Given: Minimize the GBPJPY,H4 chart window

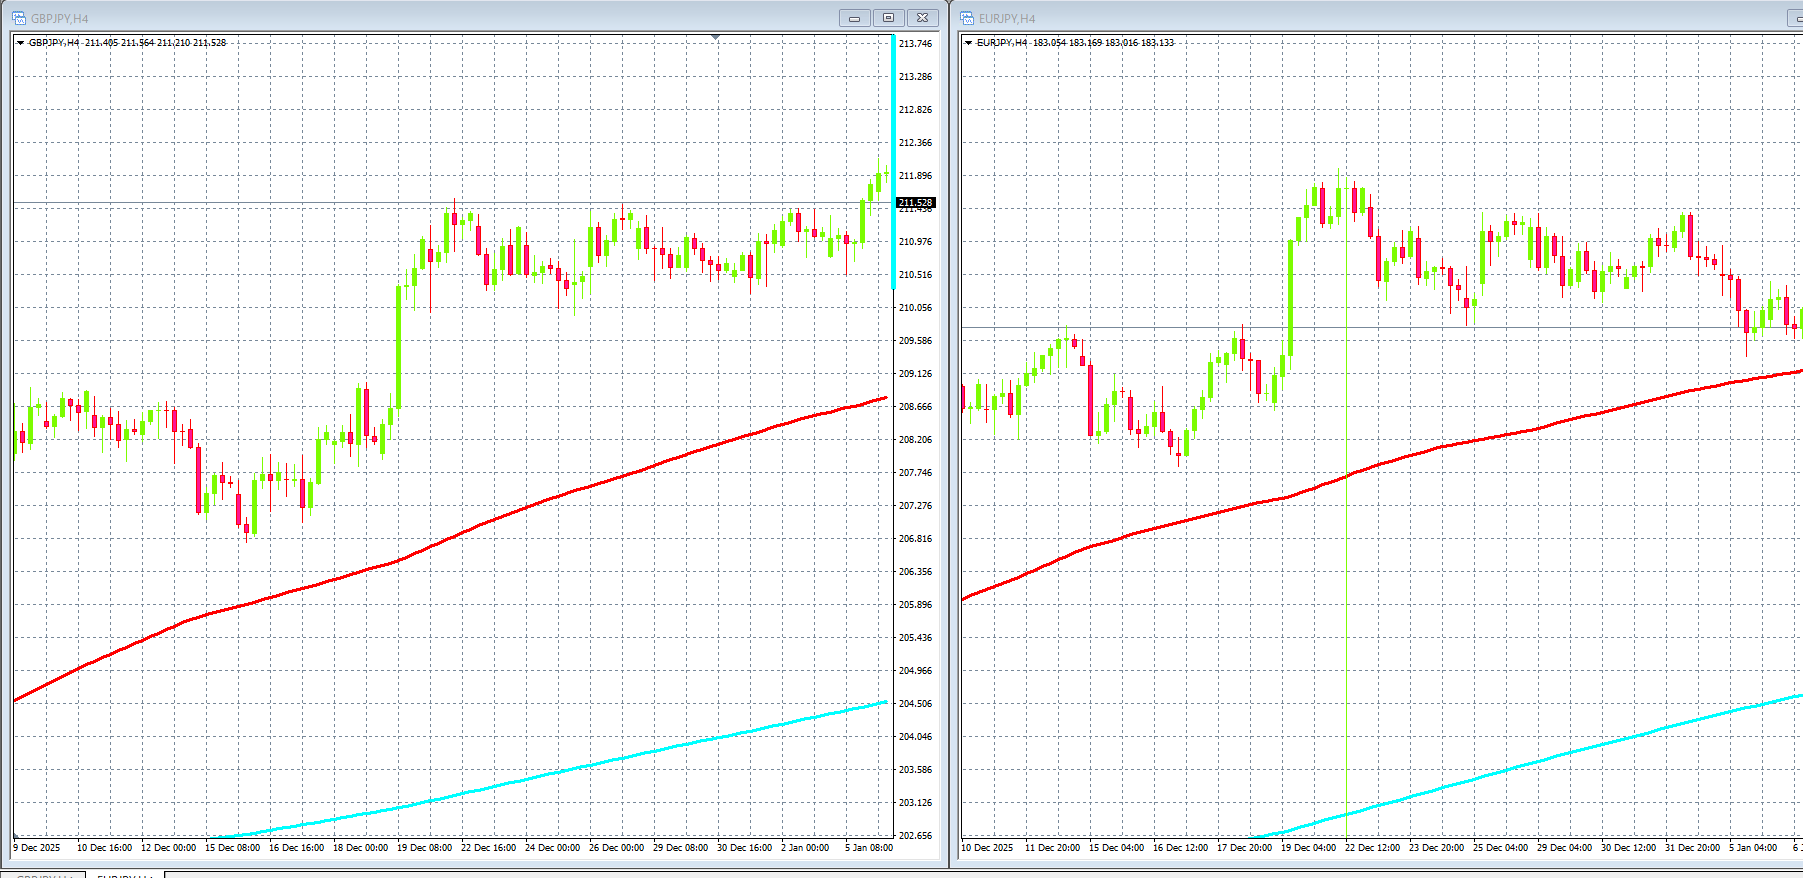Looking at the screenshot, I should (854, 18).
